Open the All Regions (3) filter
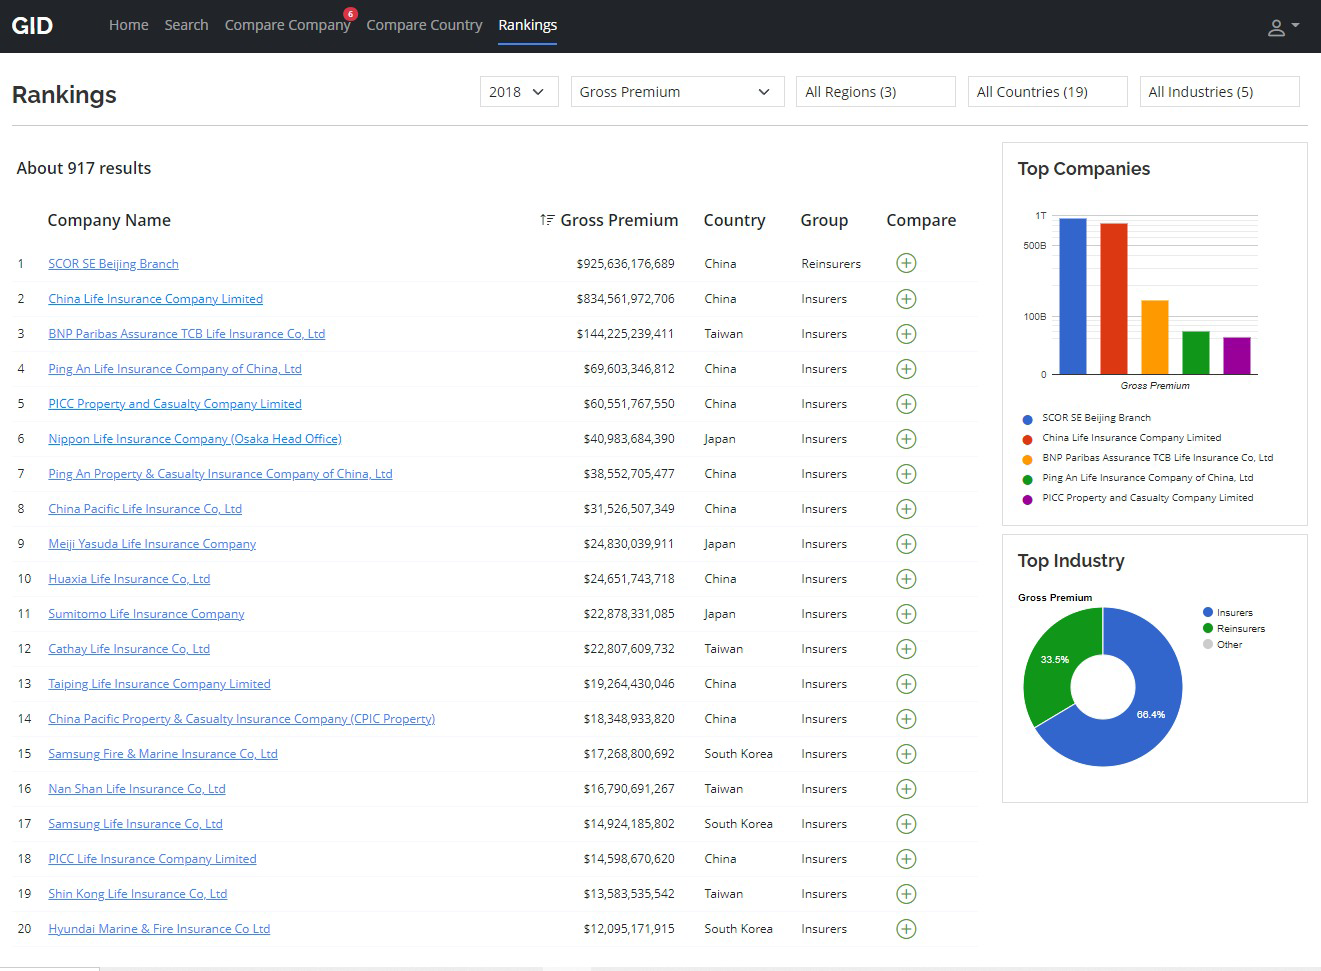The width and height of the screenshot is (1321, 971). (x=875, y=91)
